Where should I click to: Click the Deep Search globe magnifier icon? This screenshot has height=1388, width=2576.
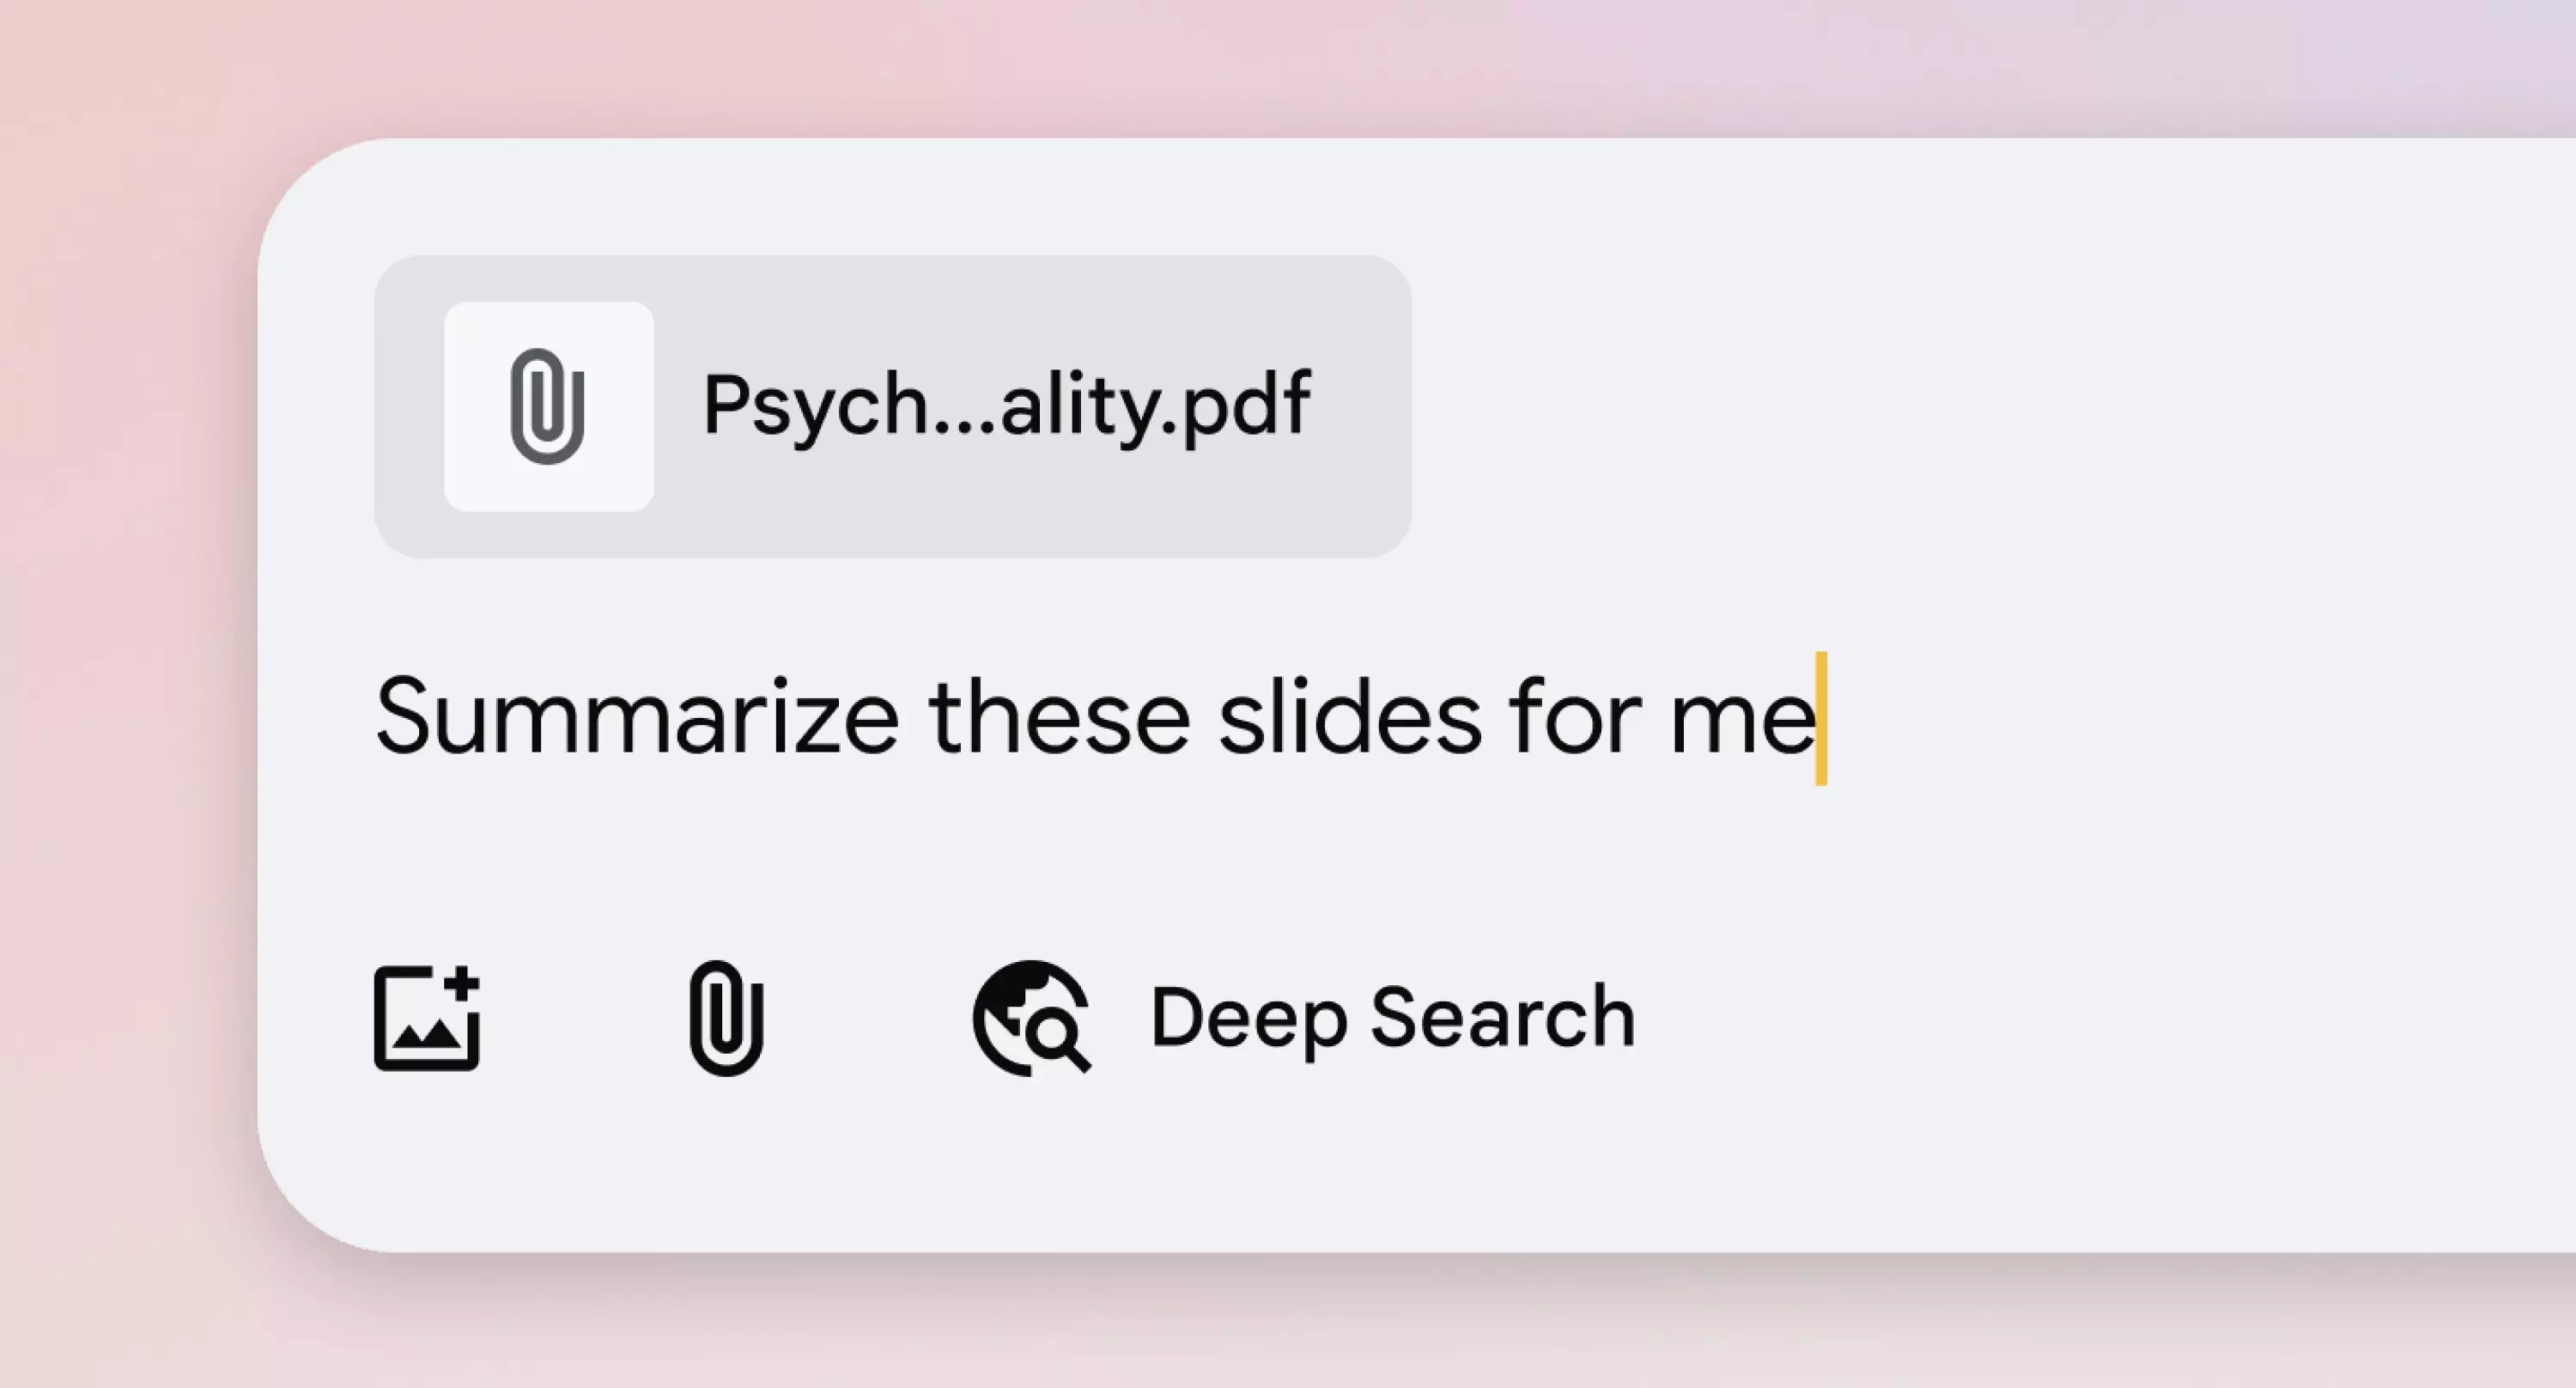(1032, 1018)
